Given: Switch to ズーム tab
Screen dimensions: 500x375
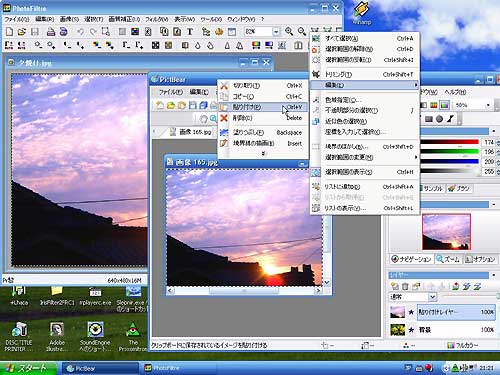Looking at the screenshot, I should click(448, 259).
